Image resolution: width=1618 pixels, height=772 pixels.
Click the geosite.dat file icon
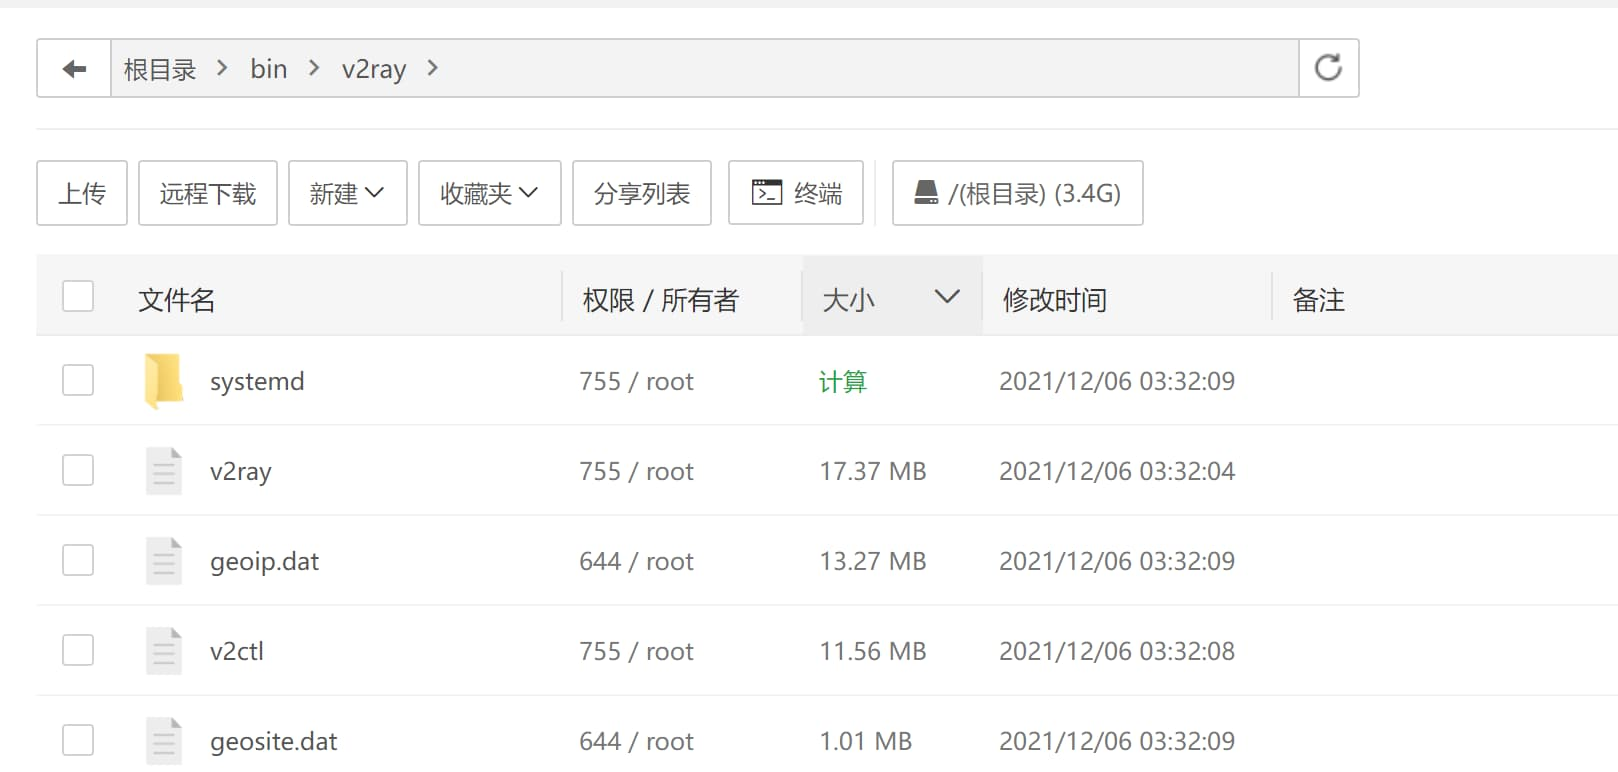coord(164,741)
